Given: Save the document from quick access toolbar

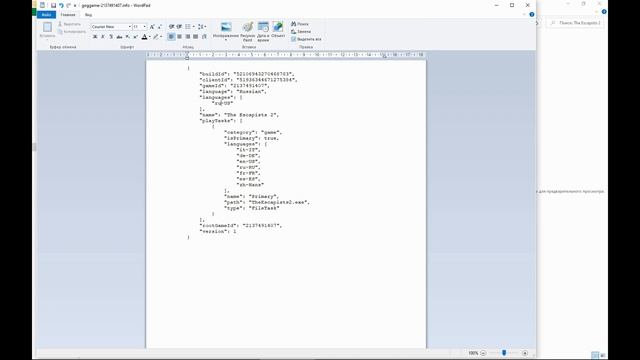Looking at the screenshot, I should 53,5.
